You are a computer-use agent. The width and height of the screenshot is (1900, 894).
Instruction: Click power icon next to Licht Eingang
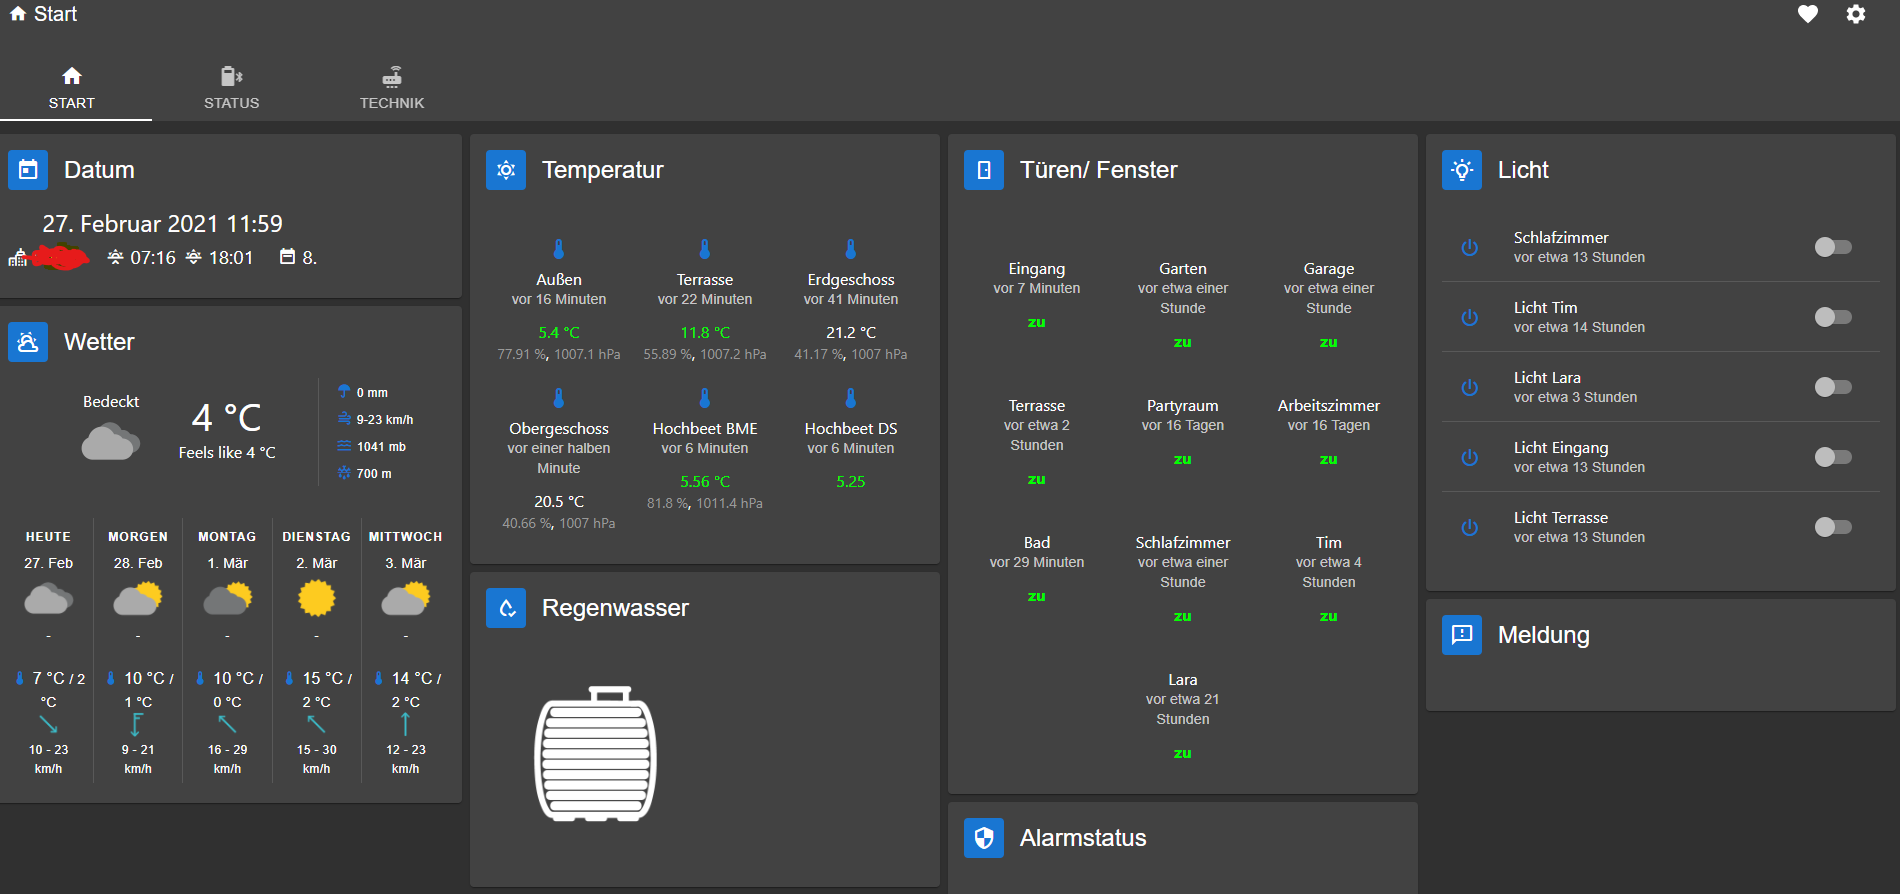(1469, 457)
